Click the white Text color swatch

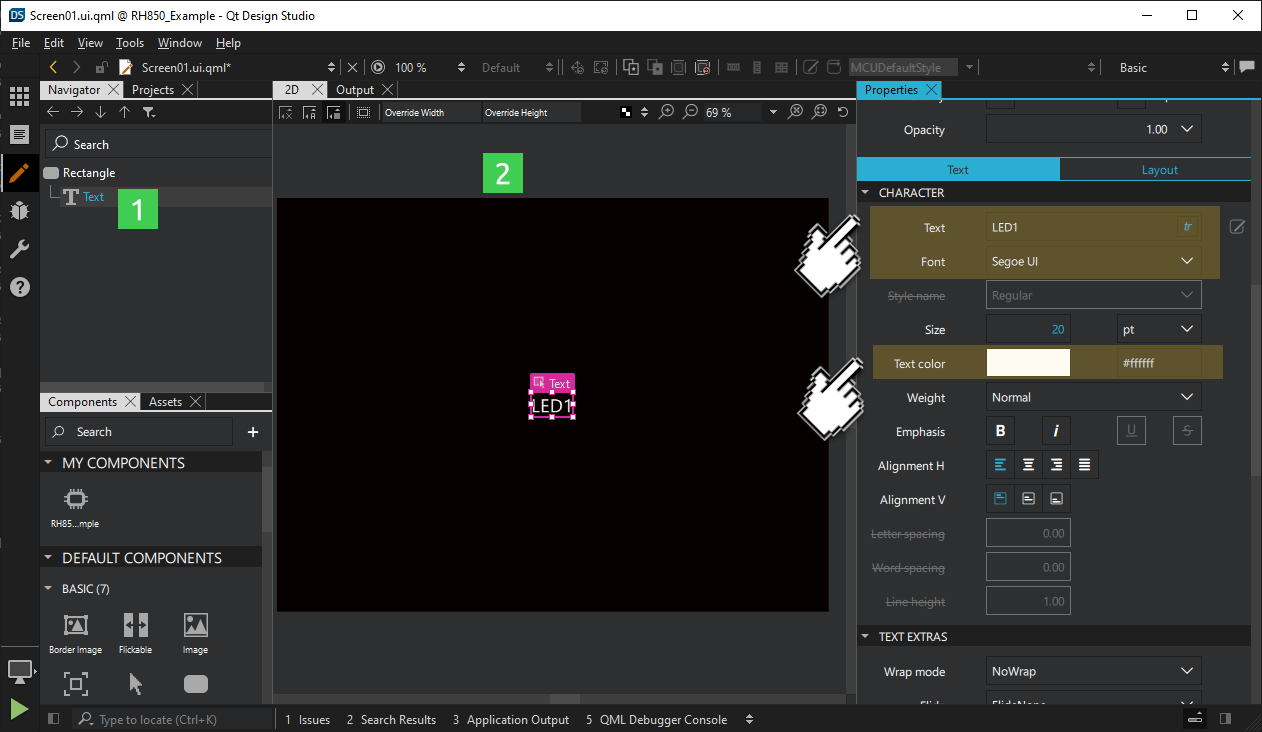[x=1026, y=362]
